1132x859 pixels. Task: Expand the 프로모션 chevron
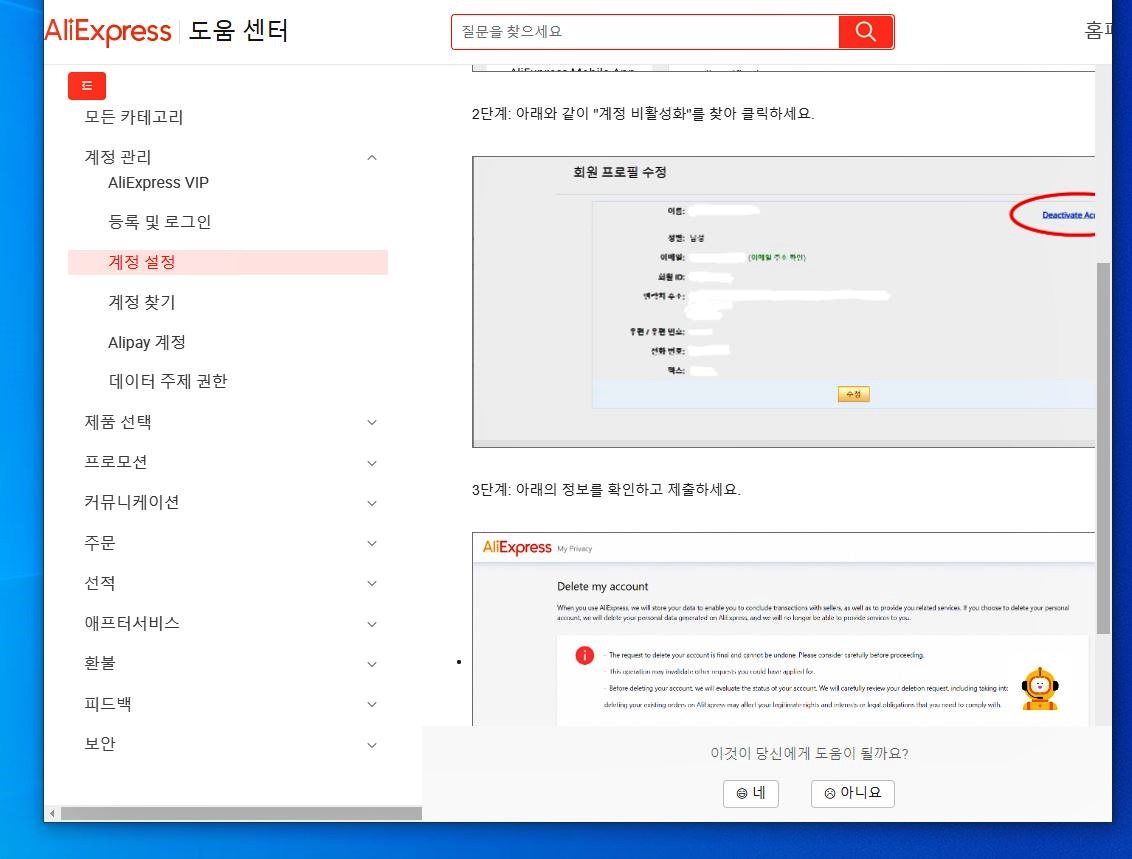coord(372,463)
